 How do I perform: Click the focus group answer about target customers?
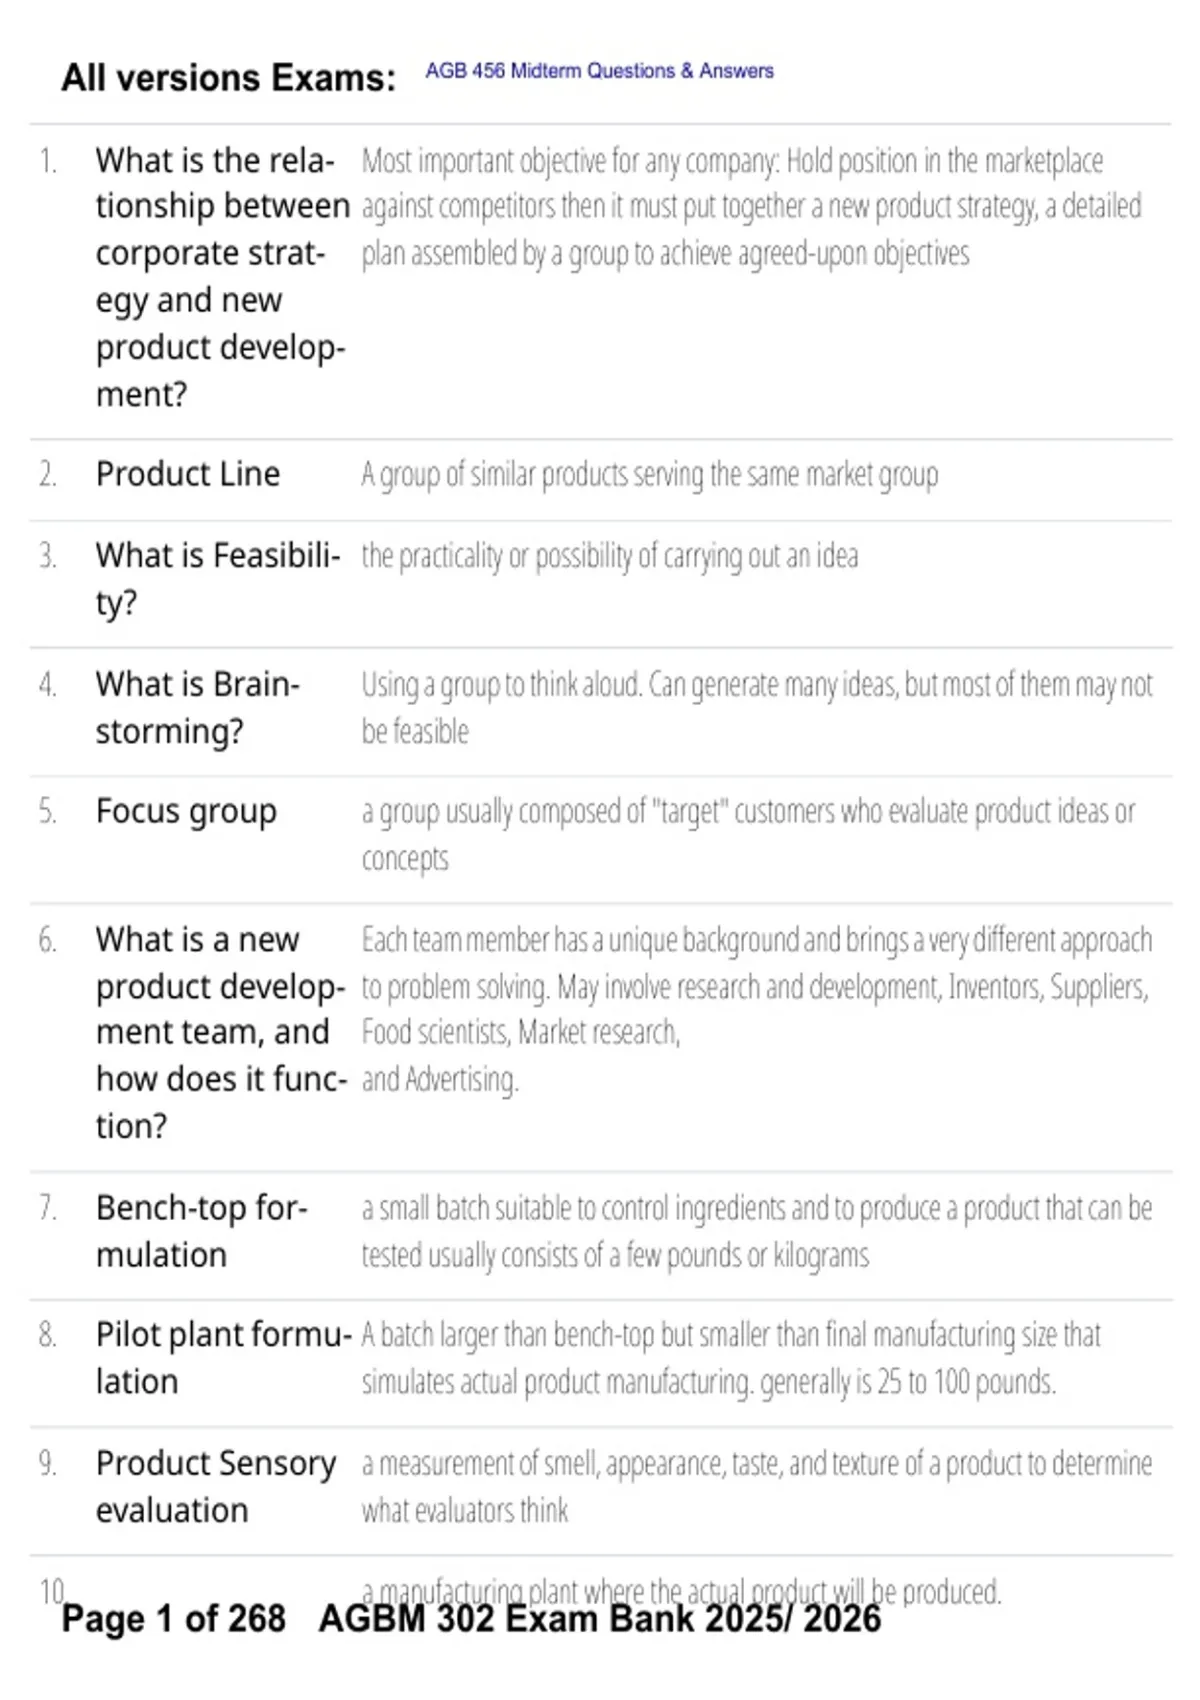[749, 834]
